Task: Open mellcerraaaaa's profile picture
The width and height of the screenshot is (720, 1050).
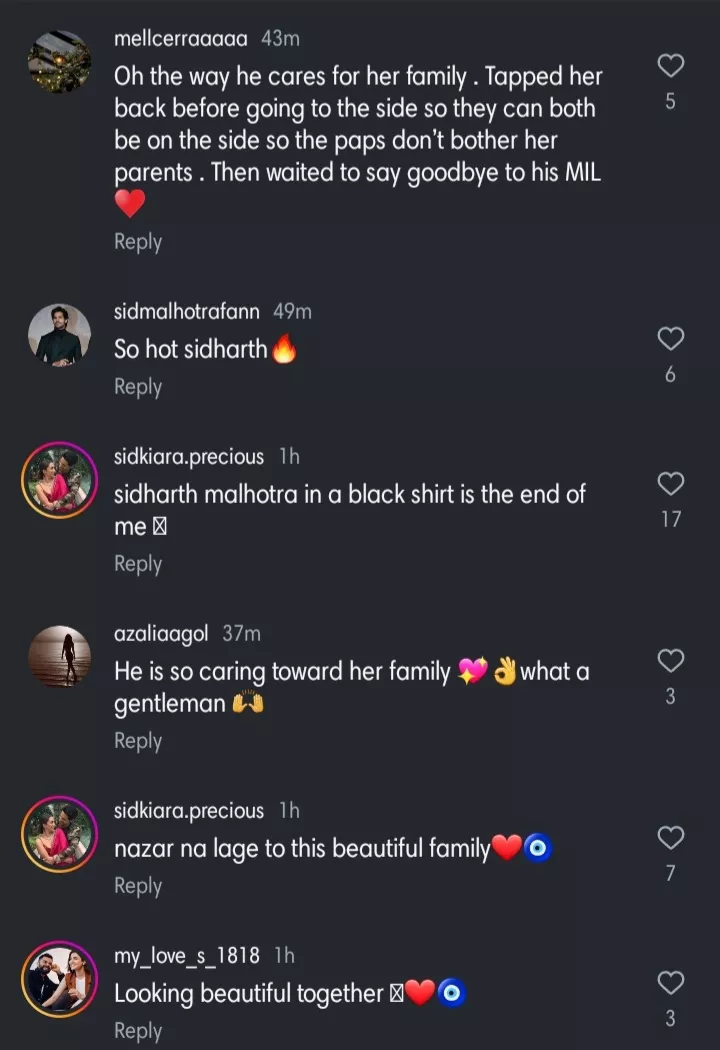Action: click(59, 62)
